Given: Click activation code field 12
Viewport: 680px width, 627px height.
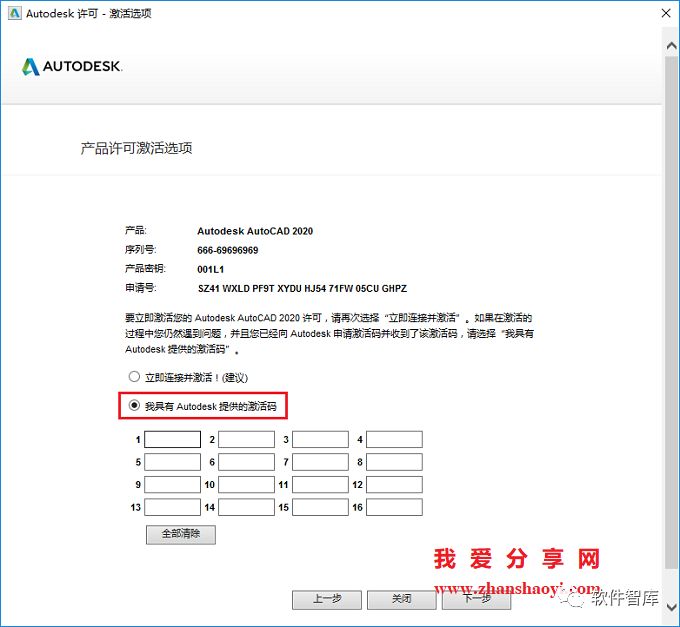Looking at the screenshot, I should pos(394,484).
